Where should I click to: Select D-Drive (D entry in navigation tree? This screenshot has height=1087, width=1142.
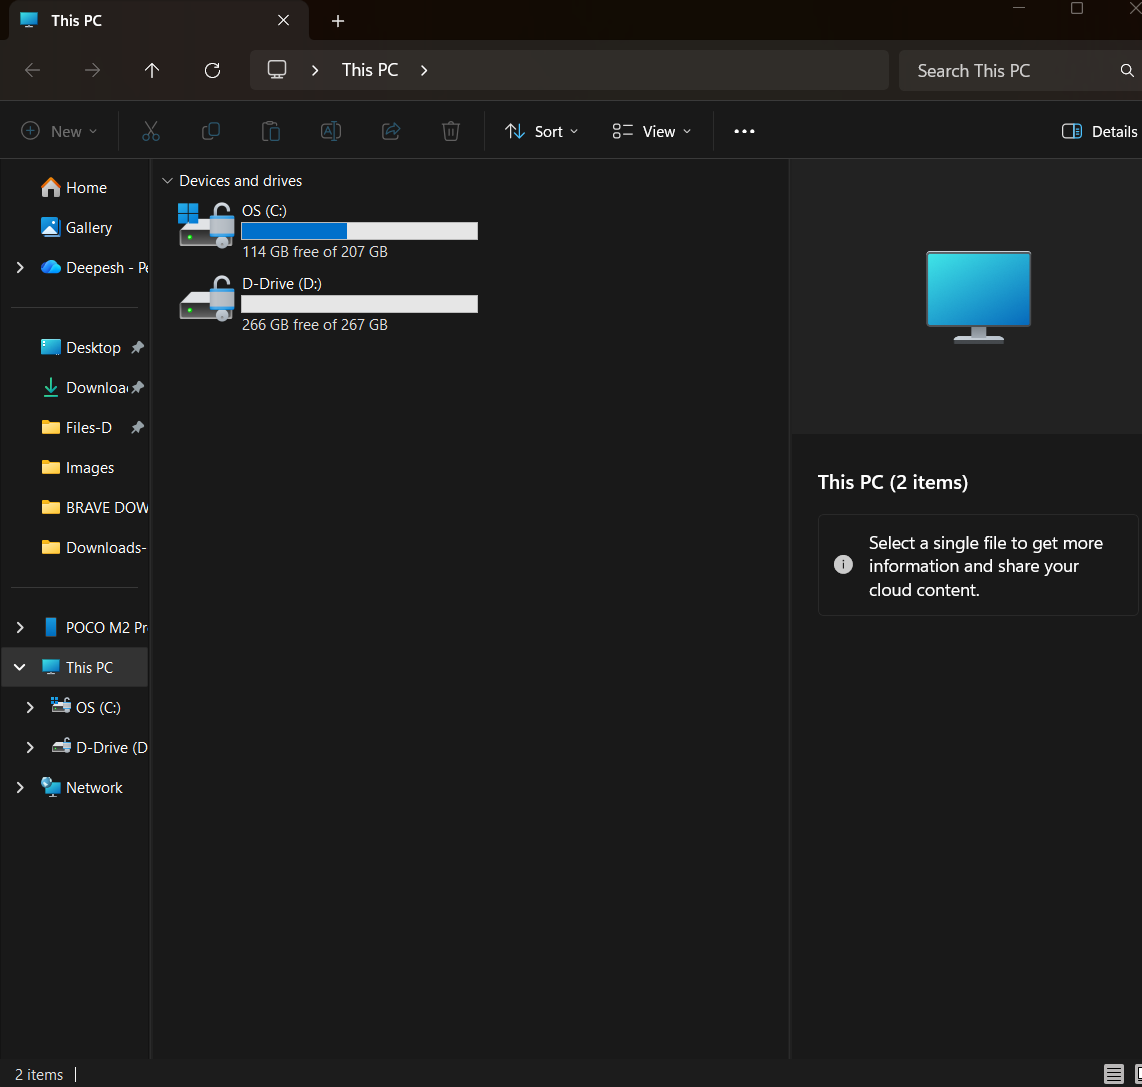[112, 748]
